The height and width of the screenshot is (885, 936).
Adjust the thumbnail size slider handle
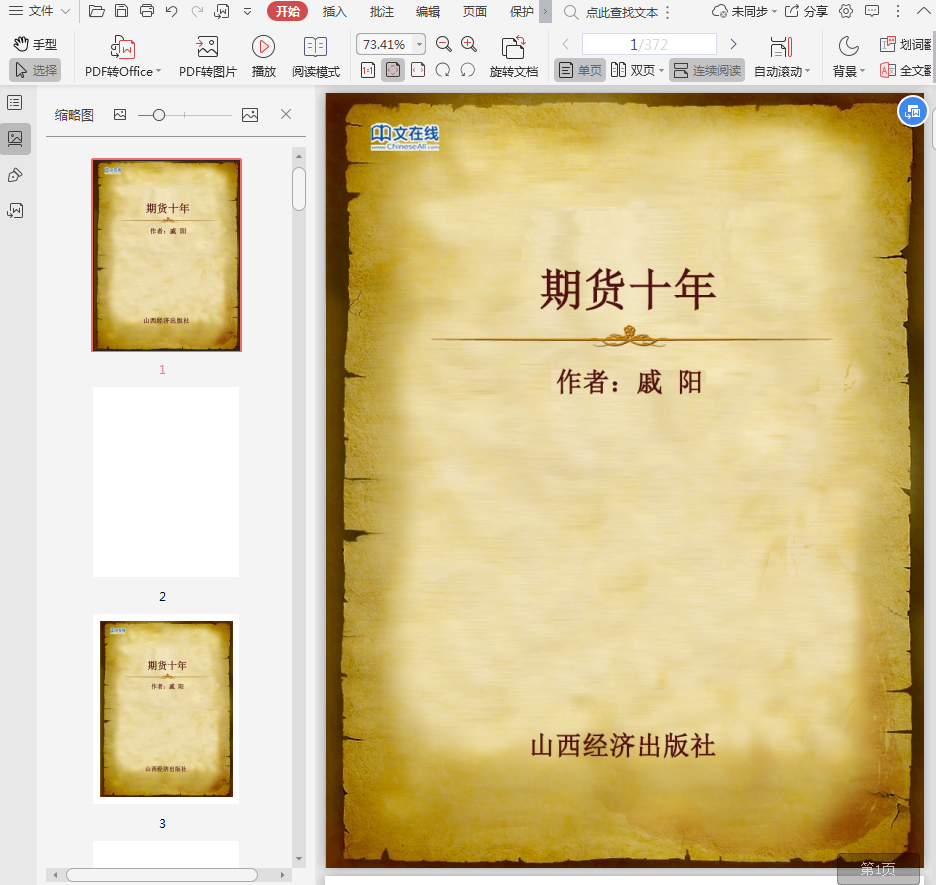159,115
